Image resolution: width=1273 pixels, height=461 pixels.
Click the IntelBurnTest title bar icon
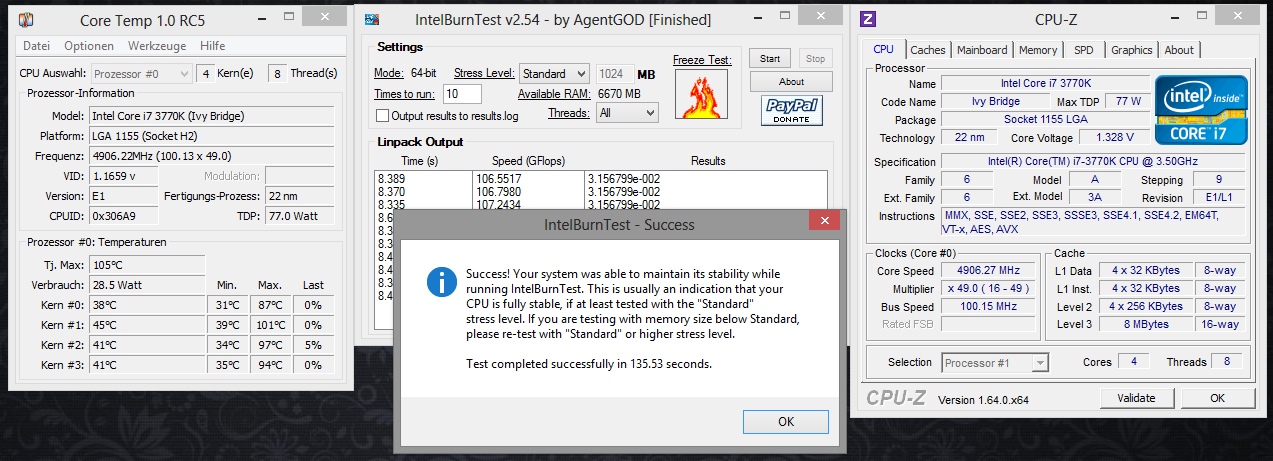[x=371, y=19]
